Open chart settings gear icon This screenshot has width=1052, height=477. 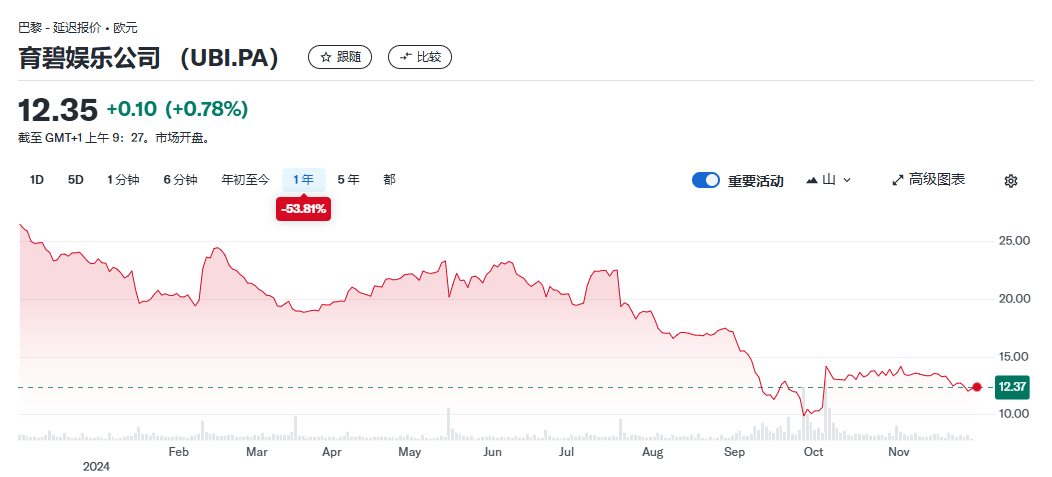[x=1010, y=181]
